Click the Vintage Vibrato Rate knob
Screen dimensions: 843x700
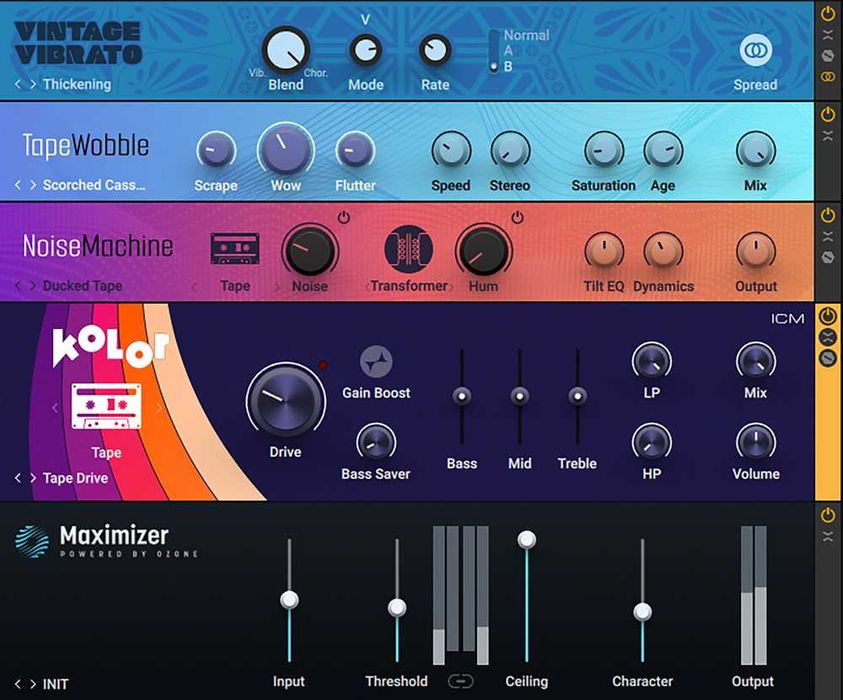pyautogui.click(x=435, y=51)
